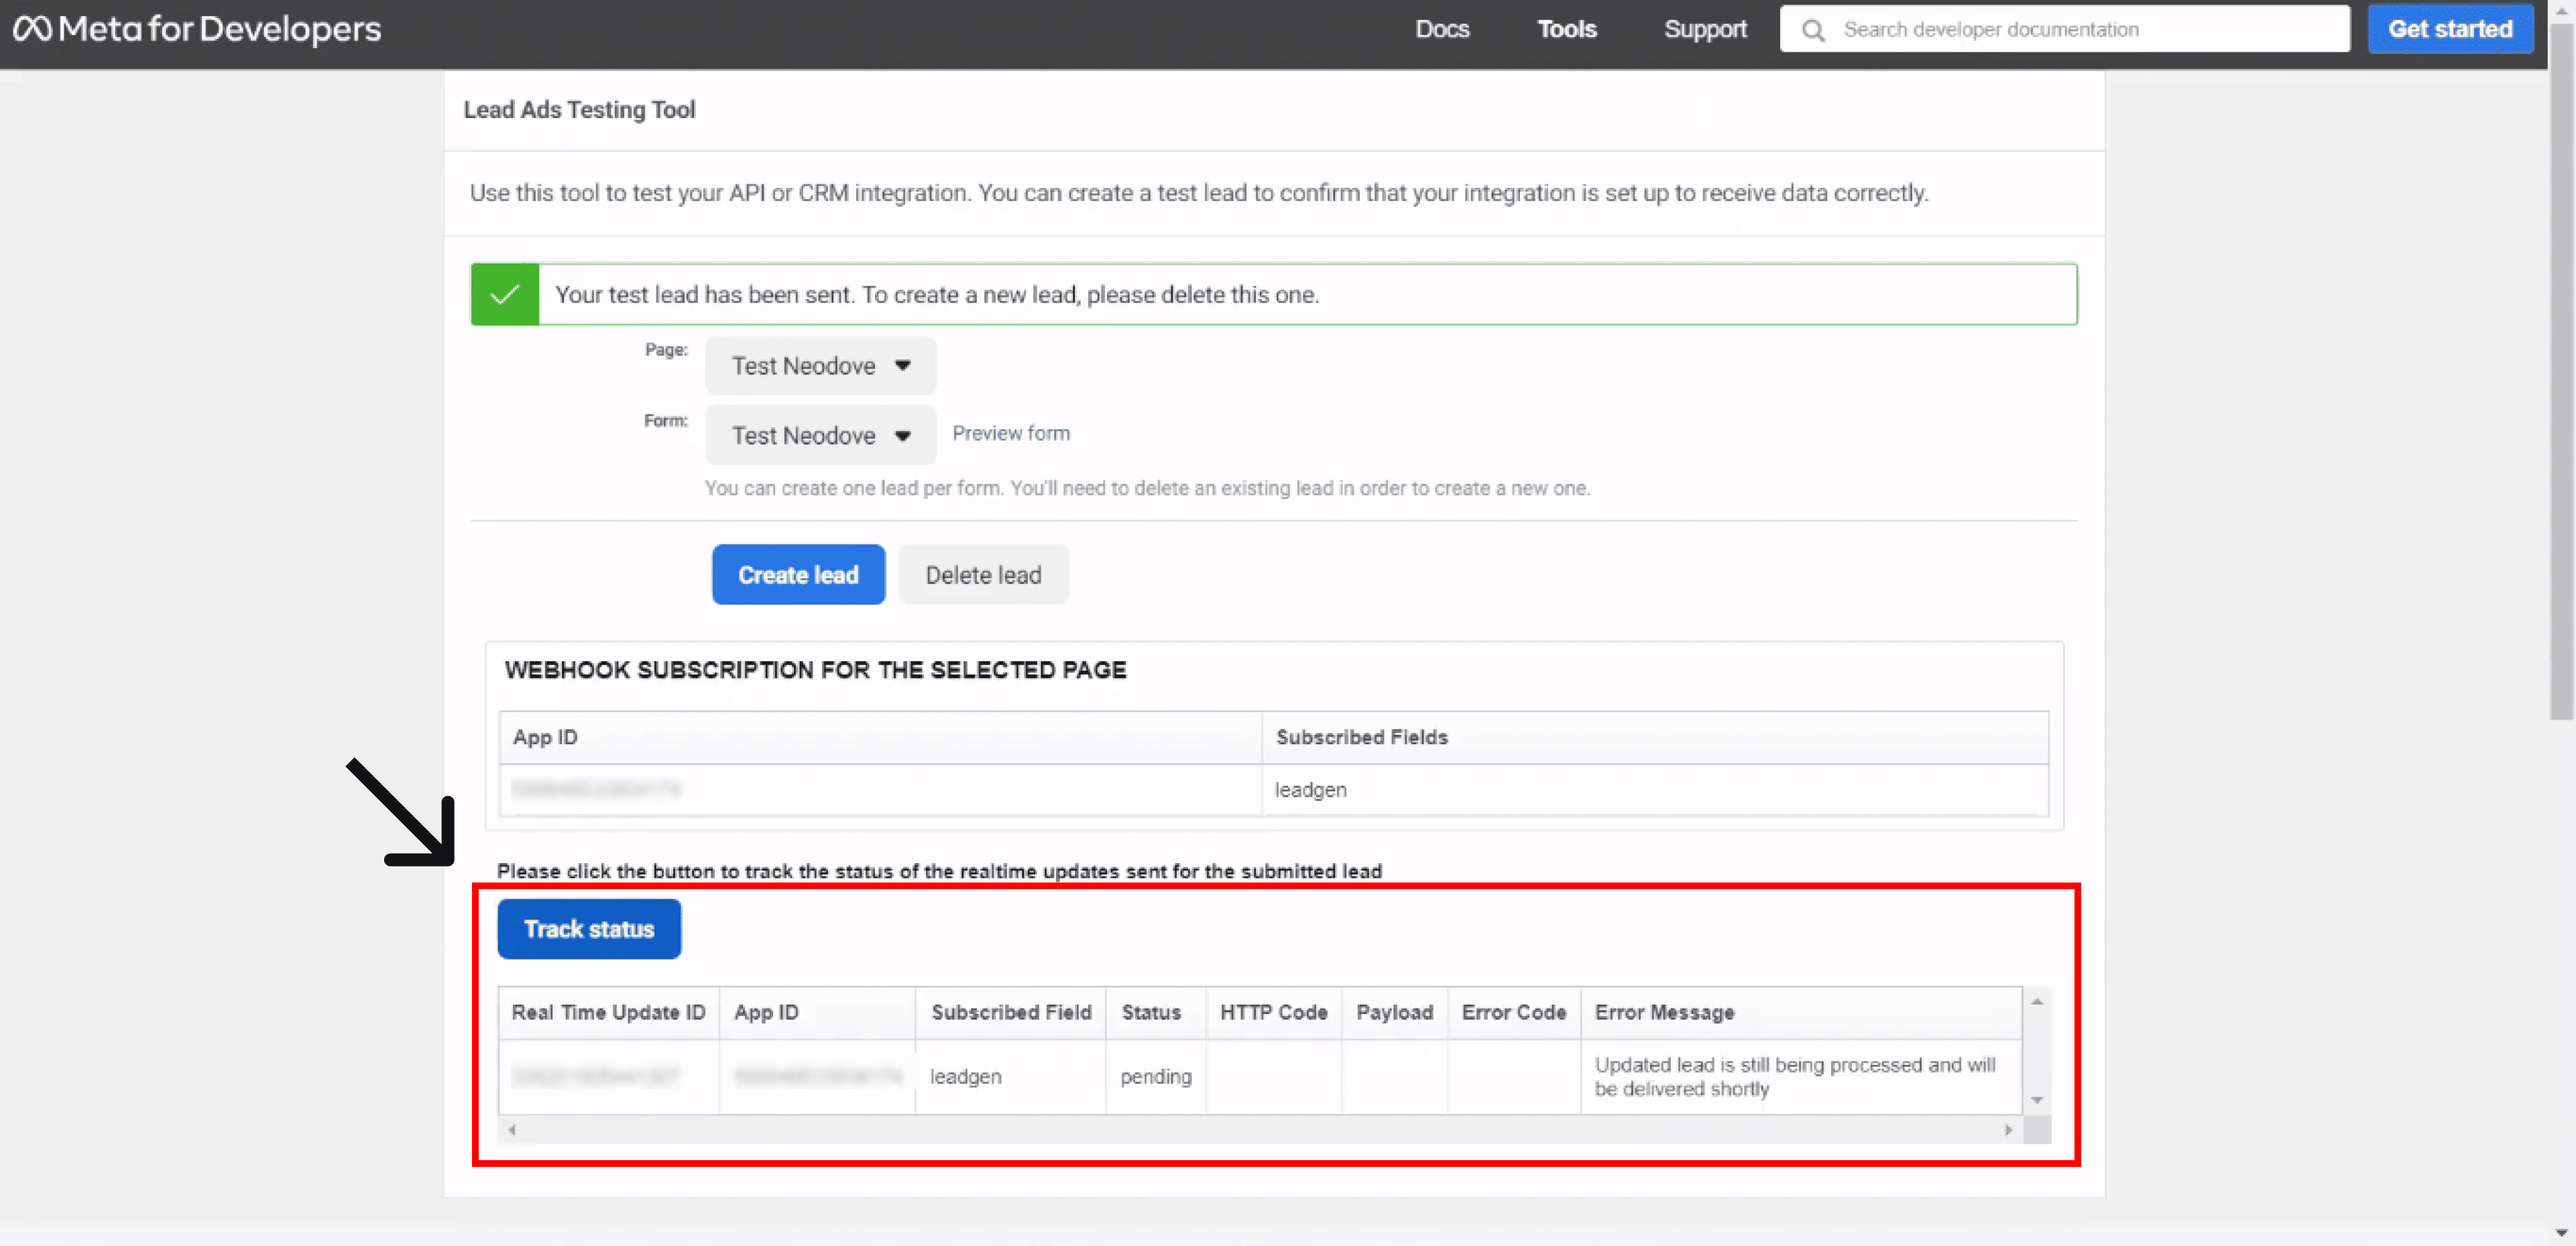Expand the Form dropdown for Test Neodove
The height and width of the screenshot is (1246, 2576).
click(x=820, y=435)
